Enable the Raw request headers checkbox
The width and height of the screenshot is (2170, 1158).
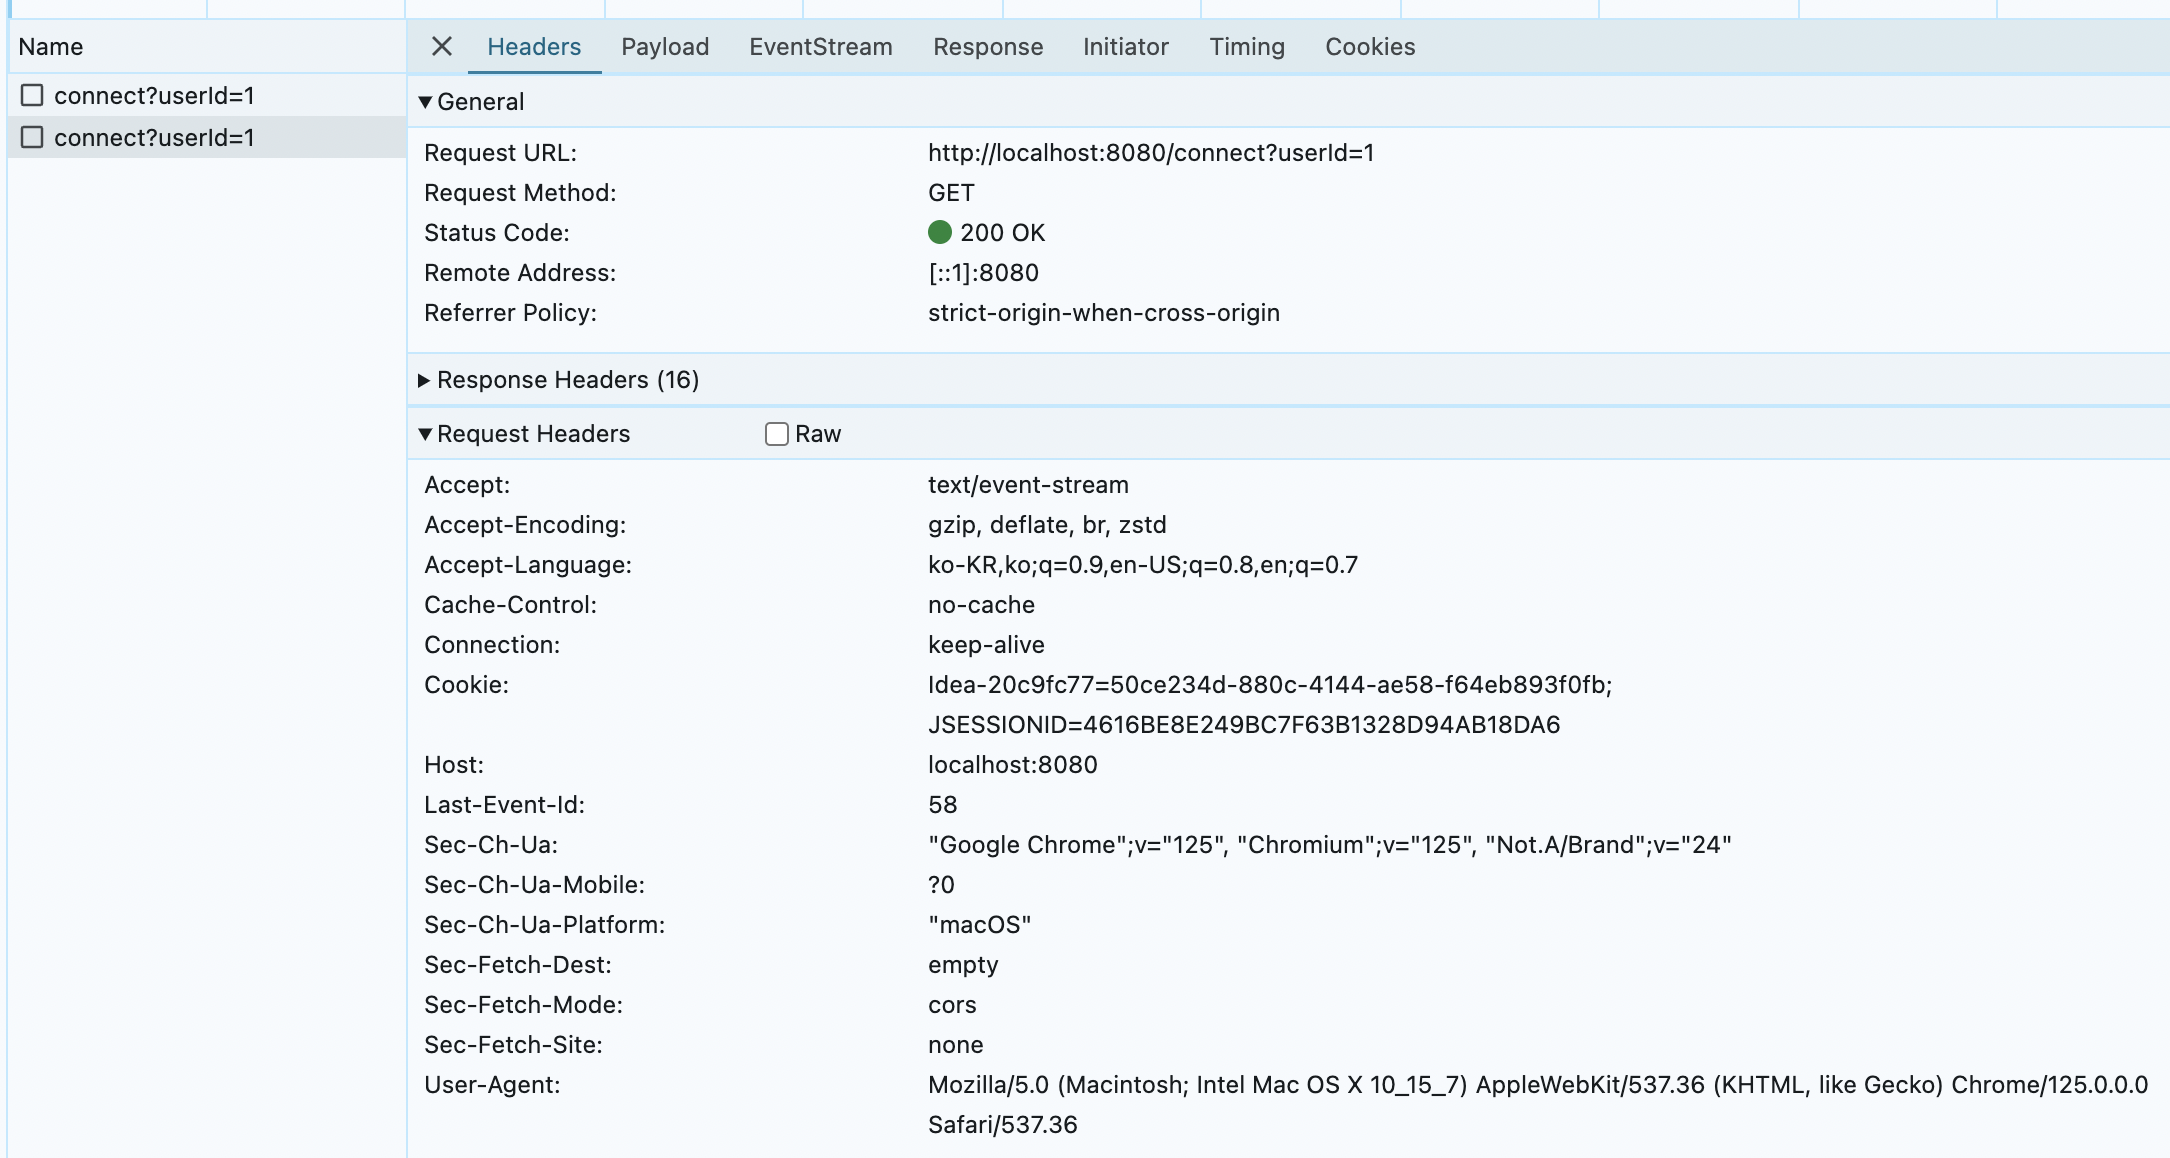pos(777,434)
